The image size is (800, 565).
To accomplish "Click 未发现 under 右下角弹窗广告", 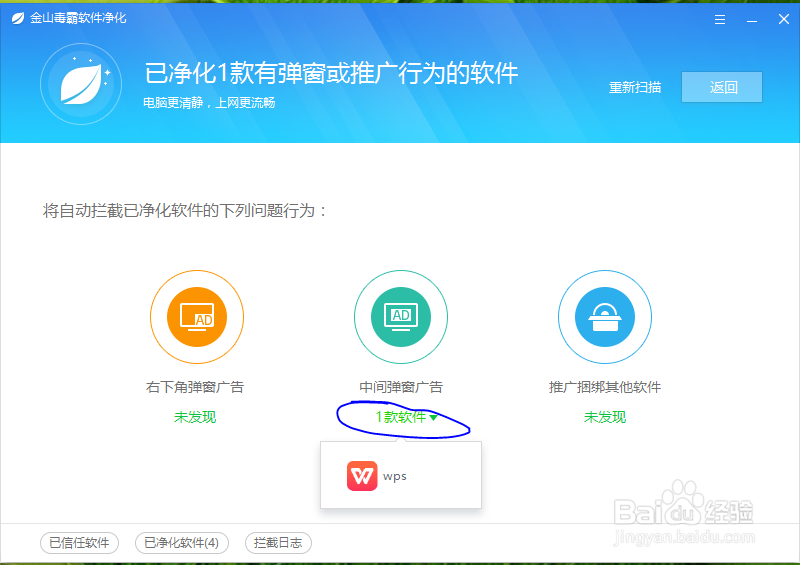I will pos(195,417).
